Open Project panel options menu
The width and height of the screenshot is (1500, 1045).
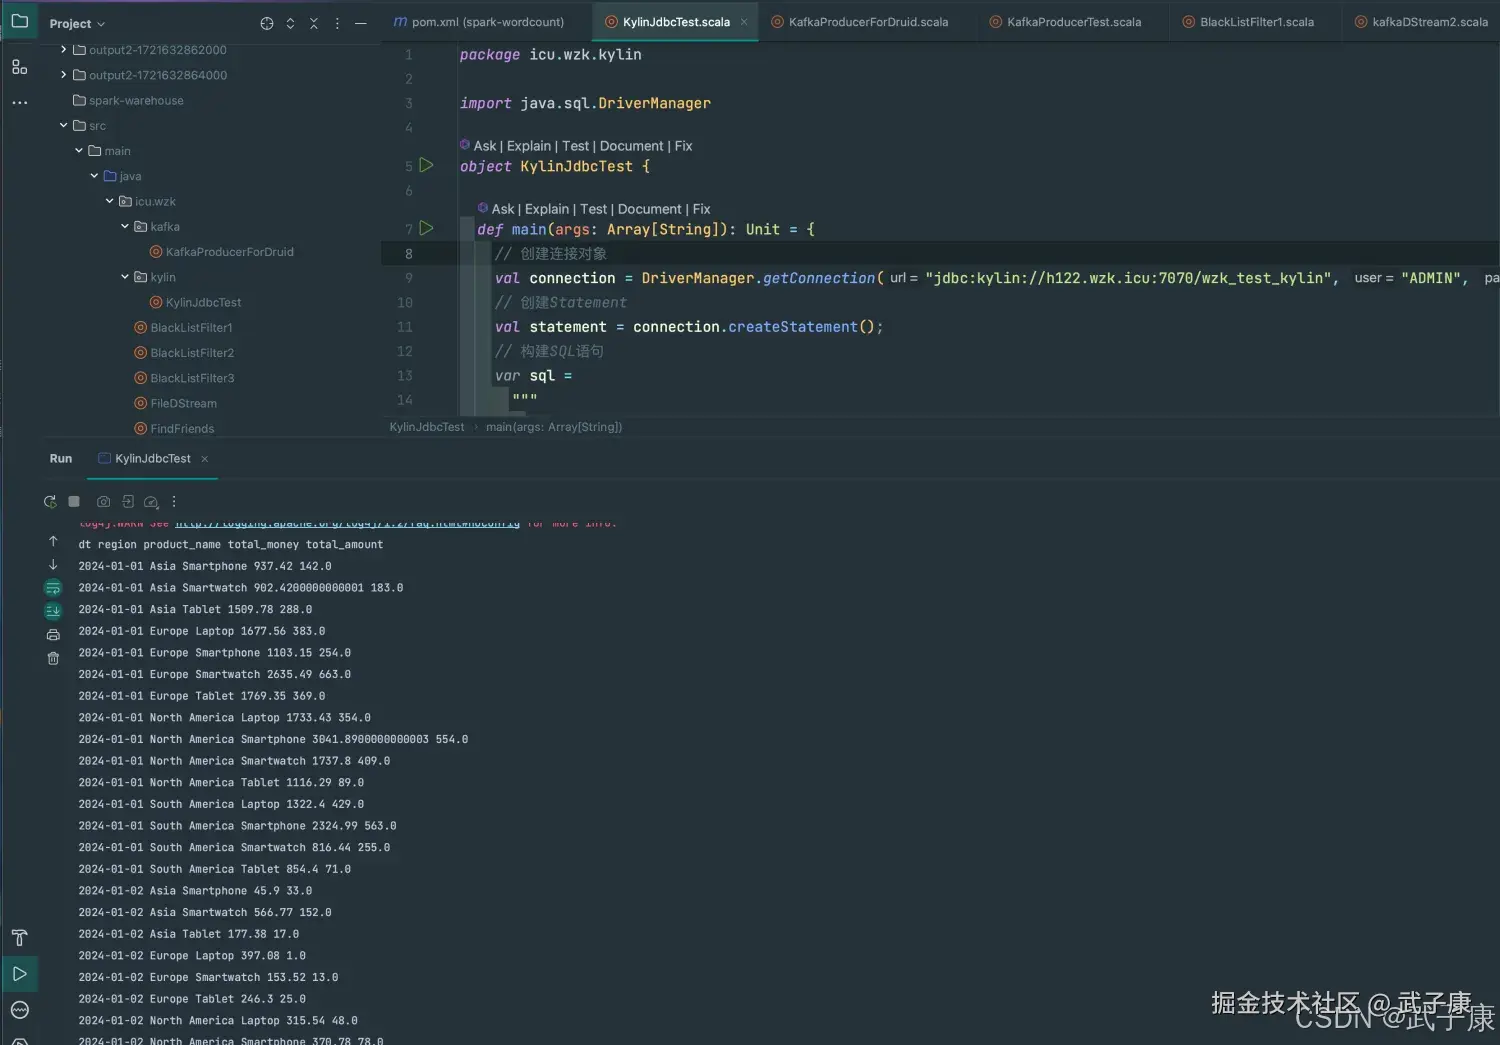click(337, 23)
